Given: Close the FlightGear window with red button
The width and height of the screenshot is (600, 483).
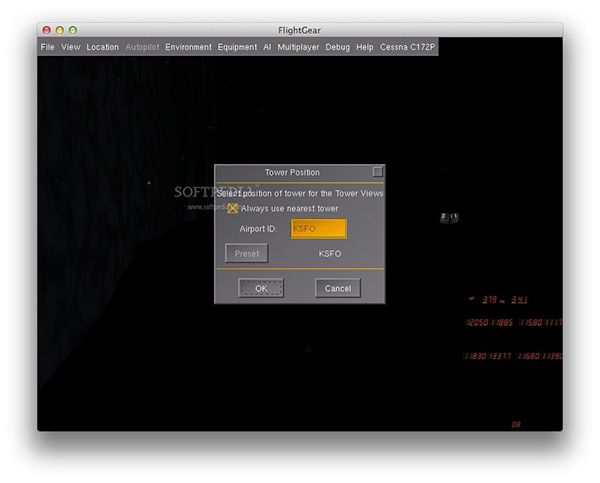Looking at the screenshot, I should [46, 31].
